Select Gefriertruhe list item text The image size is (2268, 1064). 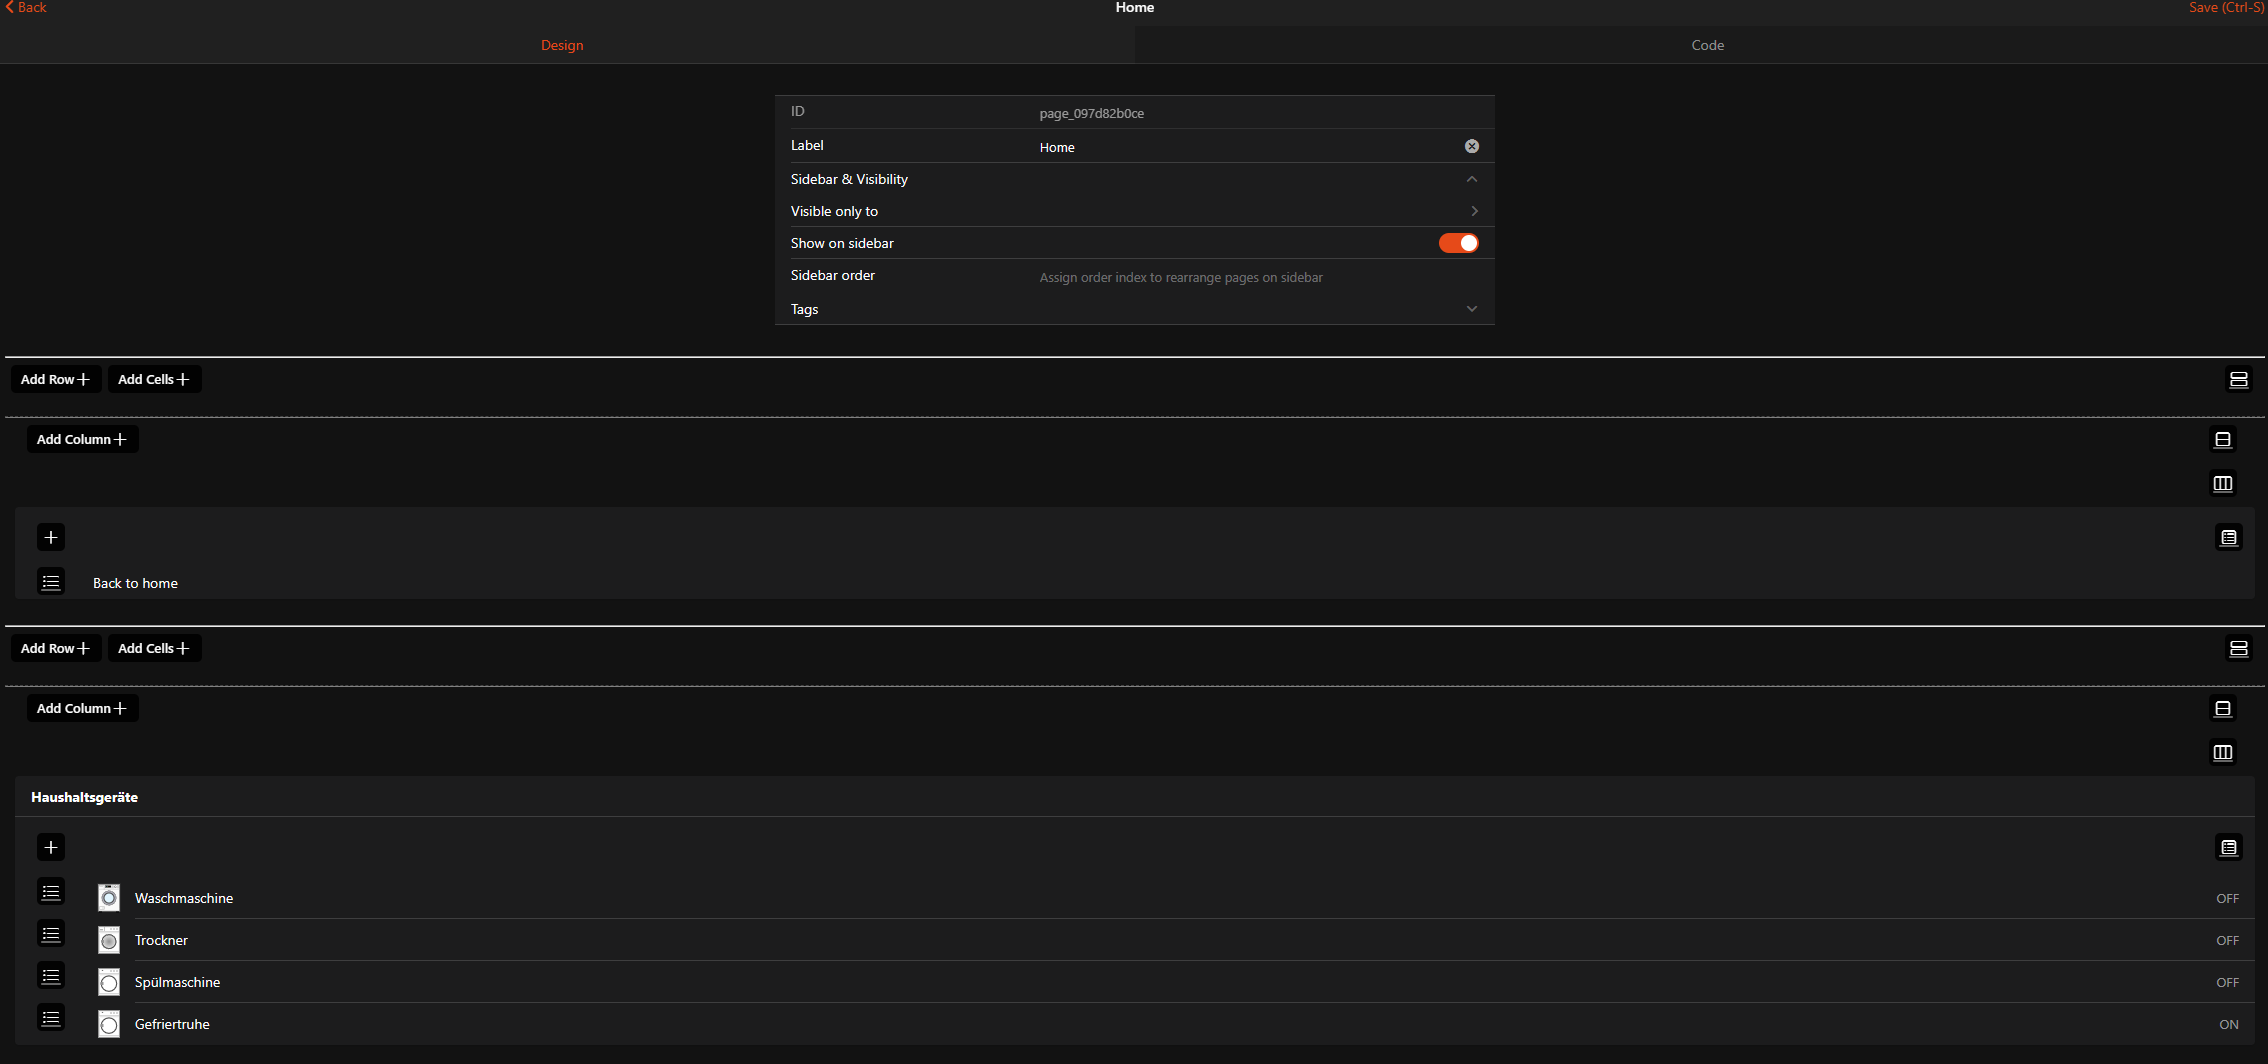172,1024
